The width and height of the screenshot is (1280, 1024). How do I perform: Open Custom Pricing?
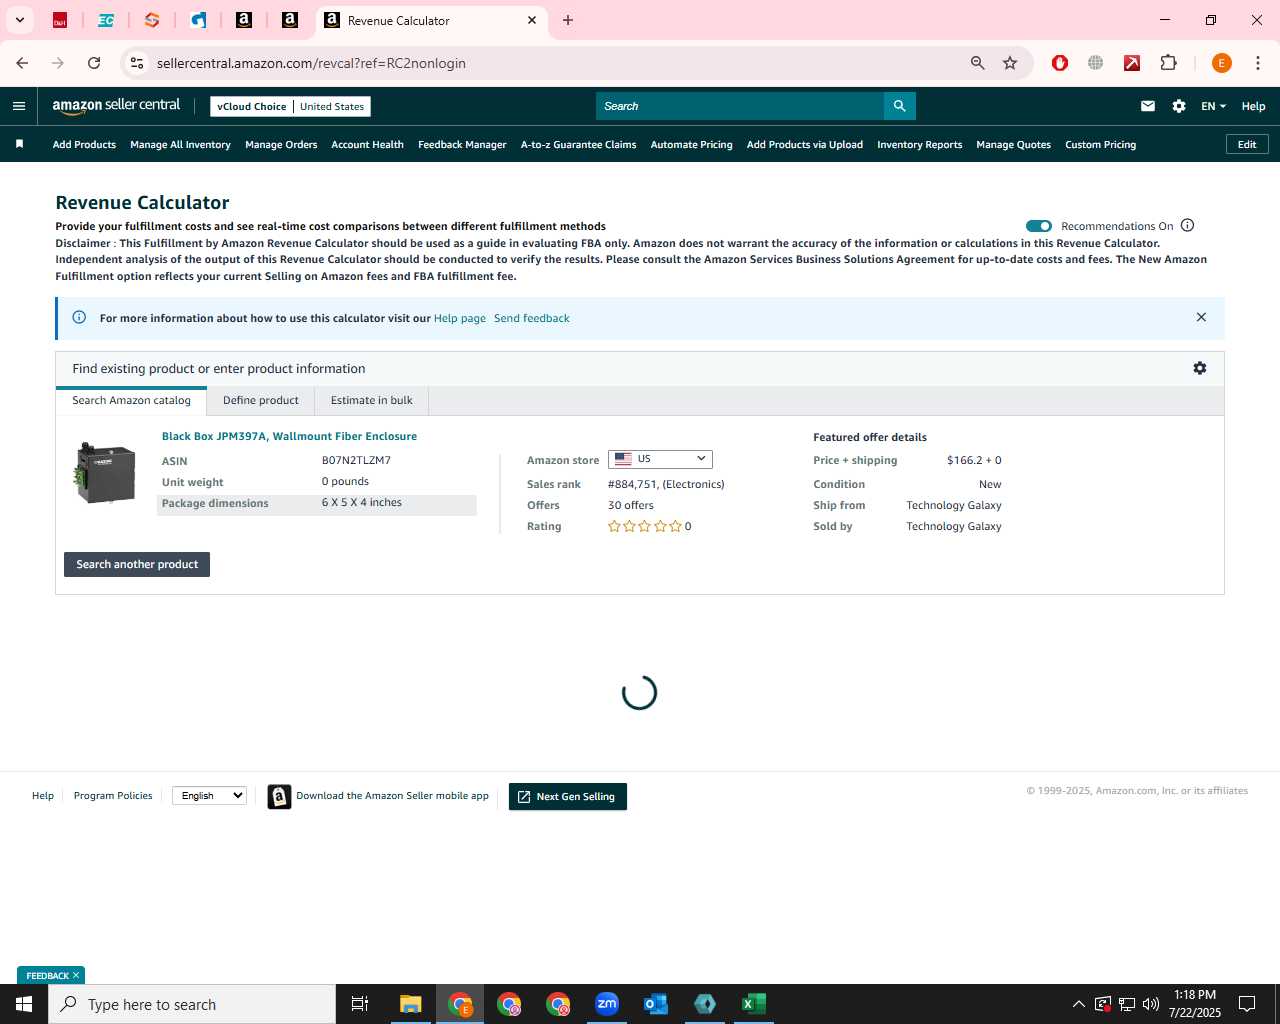(x=1100, y=144)
